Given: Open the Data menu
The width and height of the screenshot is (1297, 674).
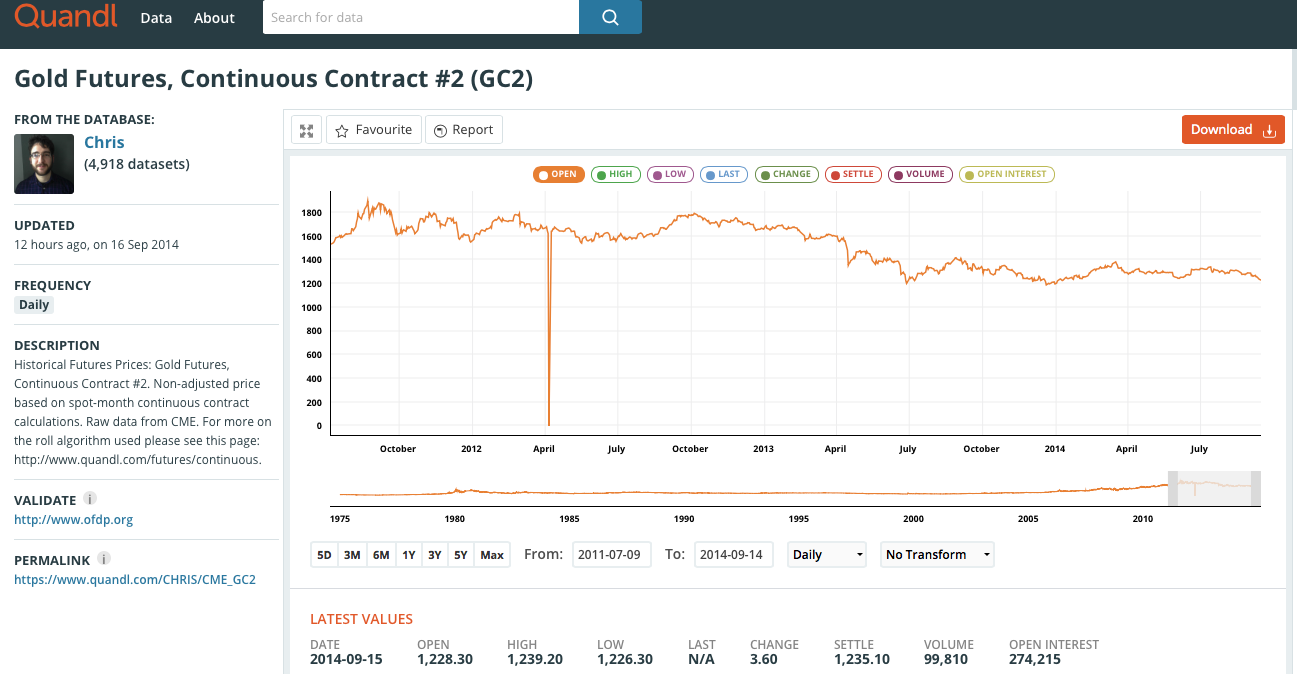Looking at the screenshot, I should 156,18.
